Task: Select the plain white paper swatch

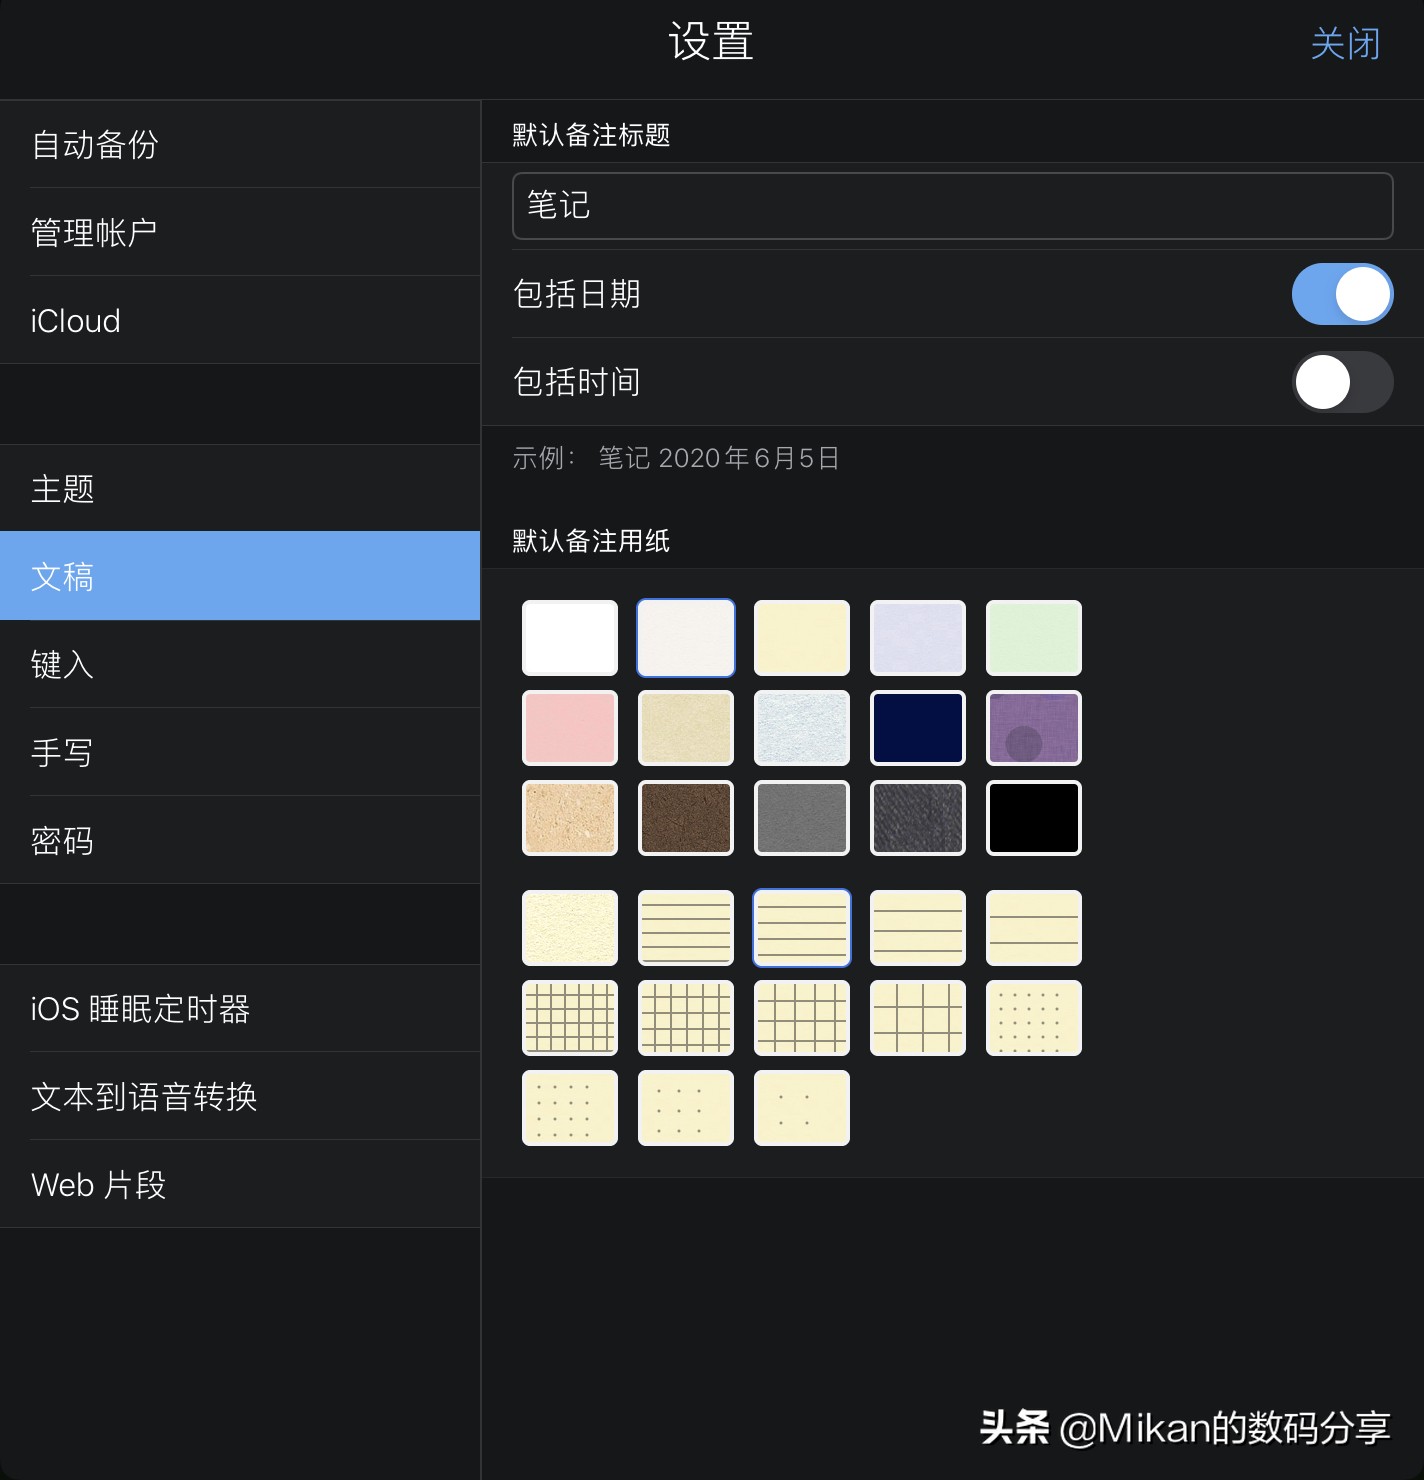Action: (570, 638)
